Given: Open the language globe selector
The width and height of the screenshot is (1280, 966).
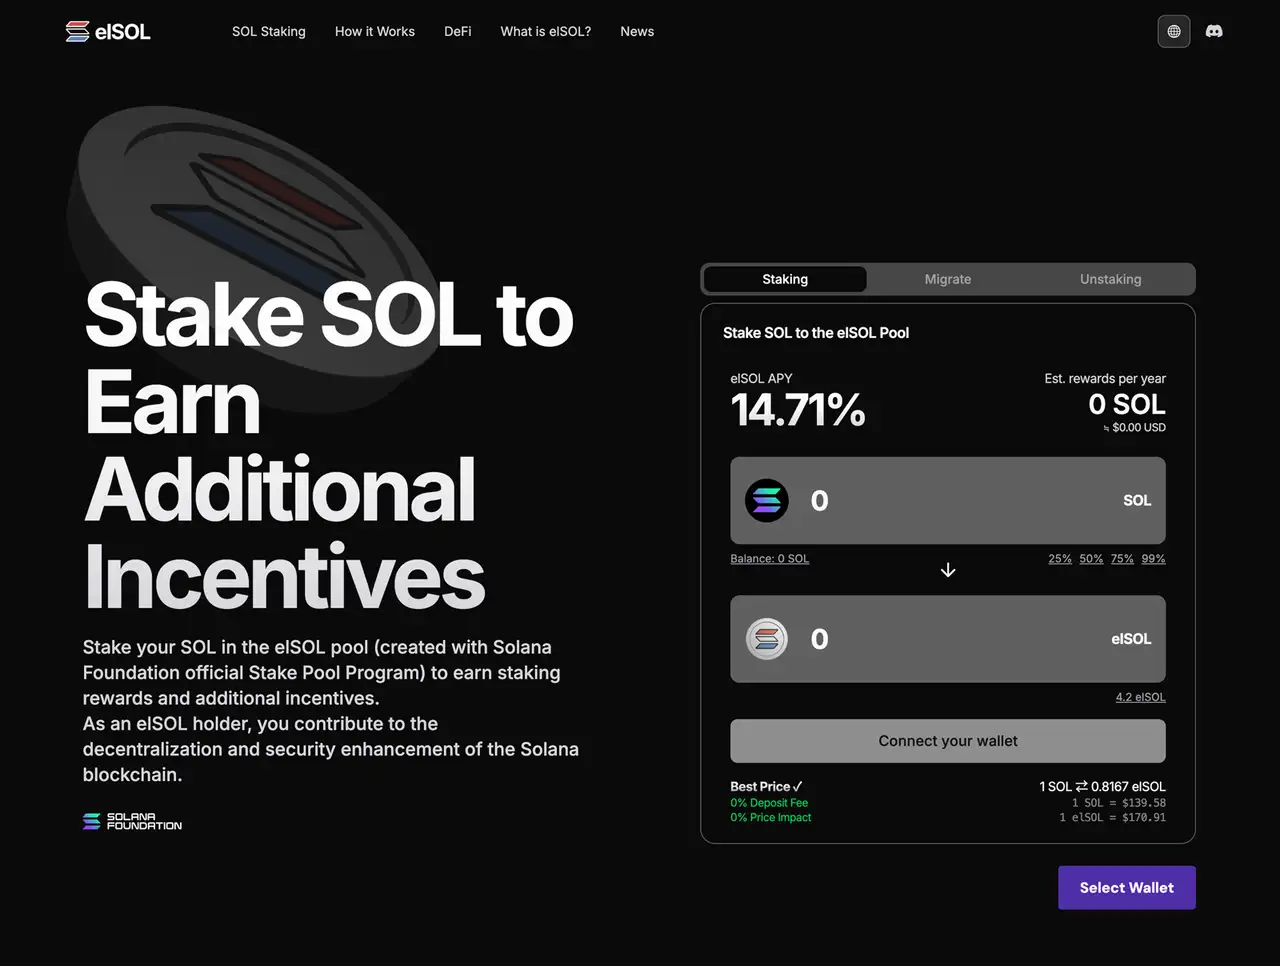Looking at the screenshot, I should click(x=1174, y=32).
